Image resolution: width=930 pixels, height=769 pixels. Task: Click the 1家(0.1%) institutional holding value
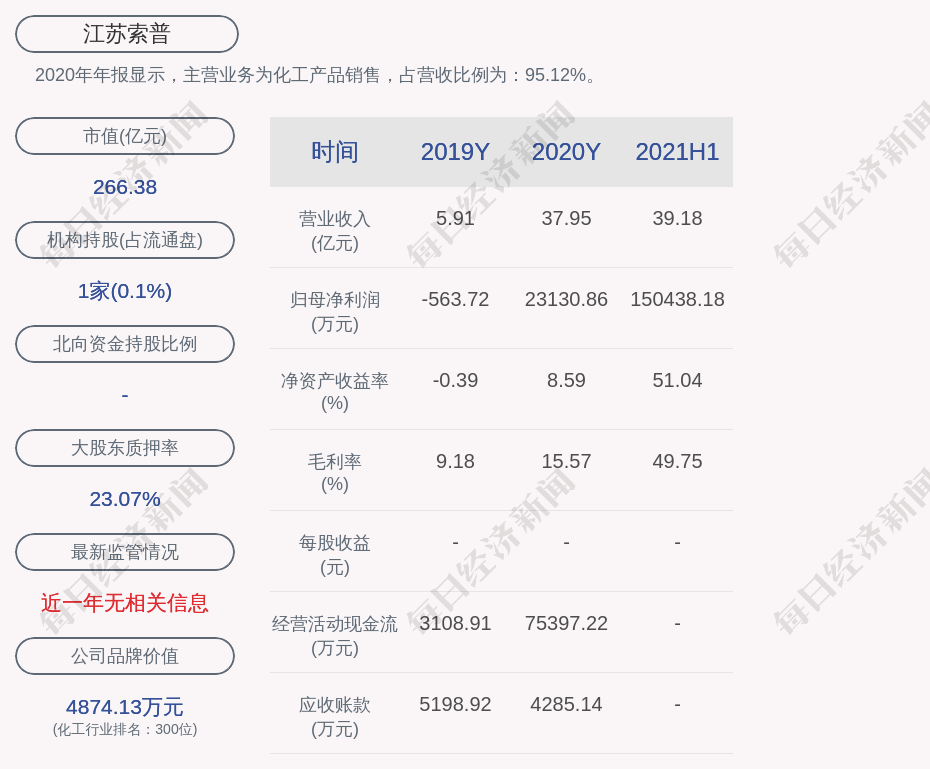point(125,291)
